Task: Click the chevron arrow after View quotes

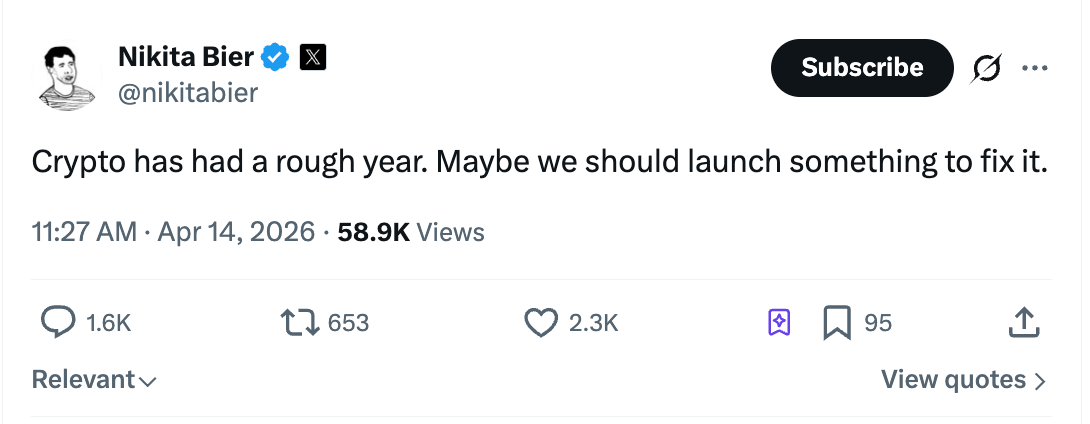Action: 1040,381
